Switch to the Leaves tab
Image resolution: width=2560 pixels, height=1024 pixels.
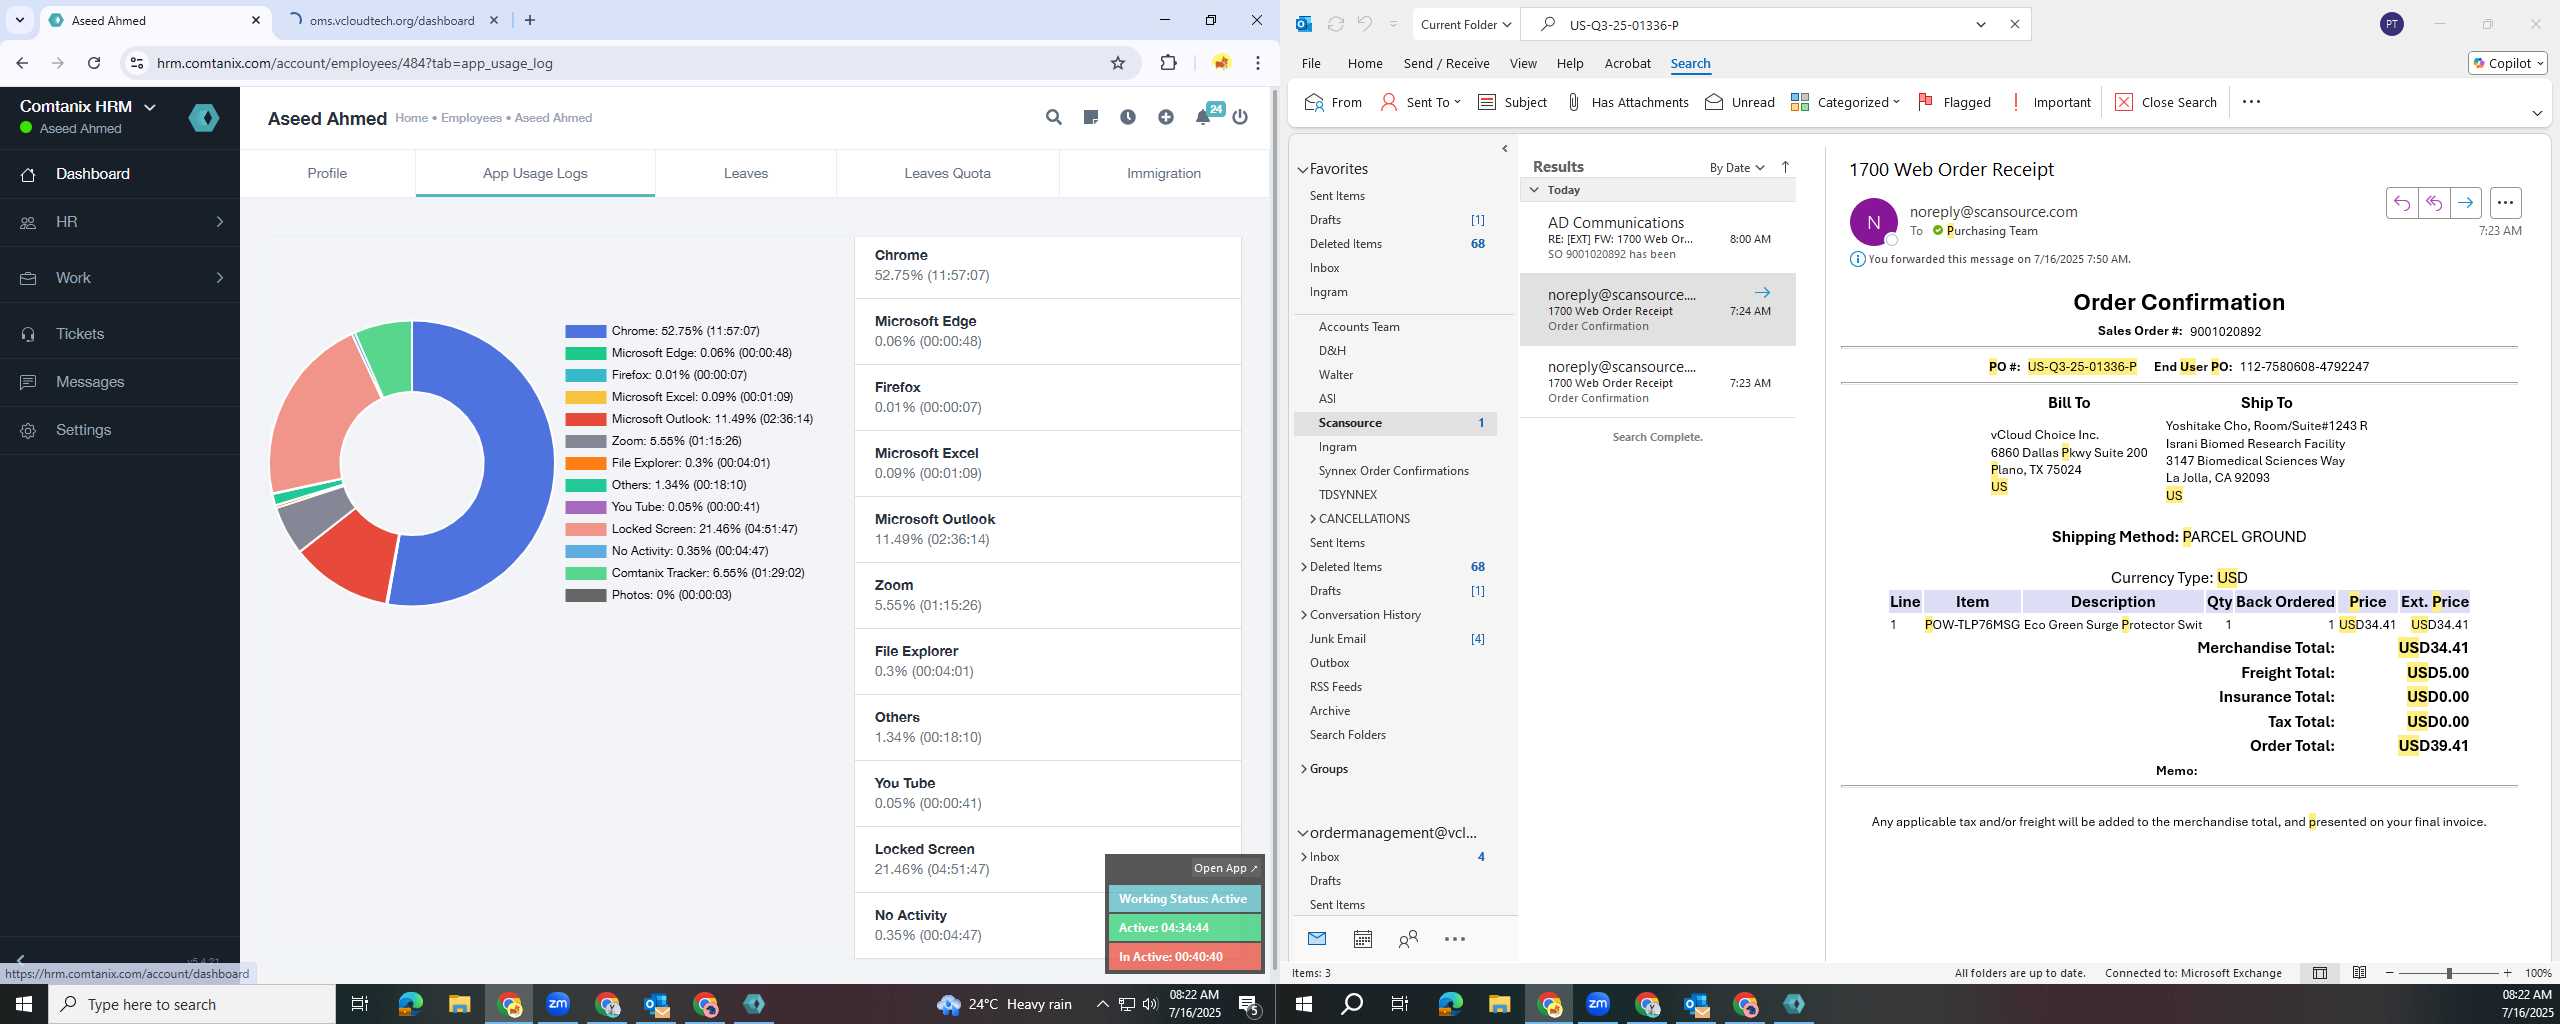point(746,173)
